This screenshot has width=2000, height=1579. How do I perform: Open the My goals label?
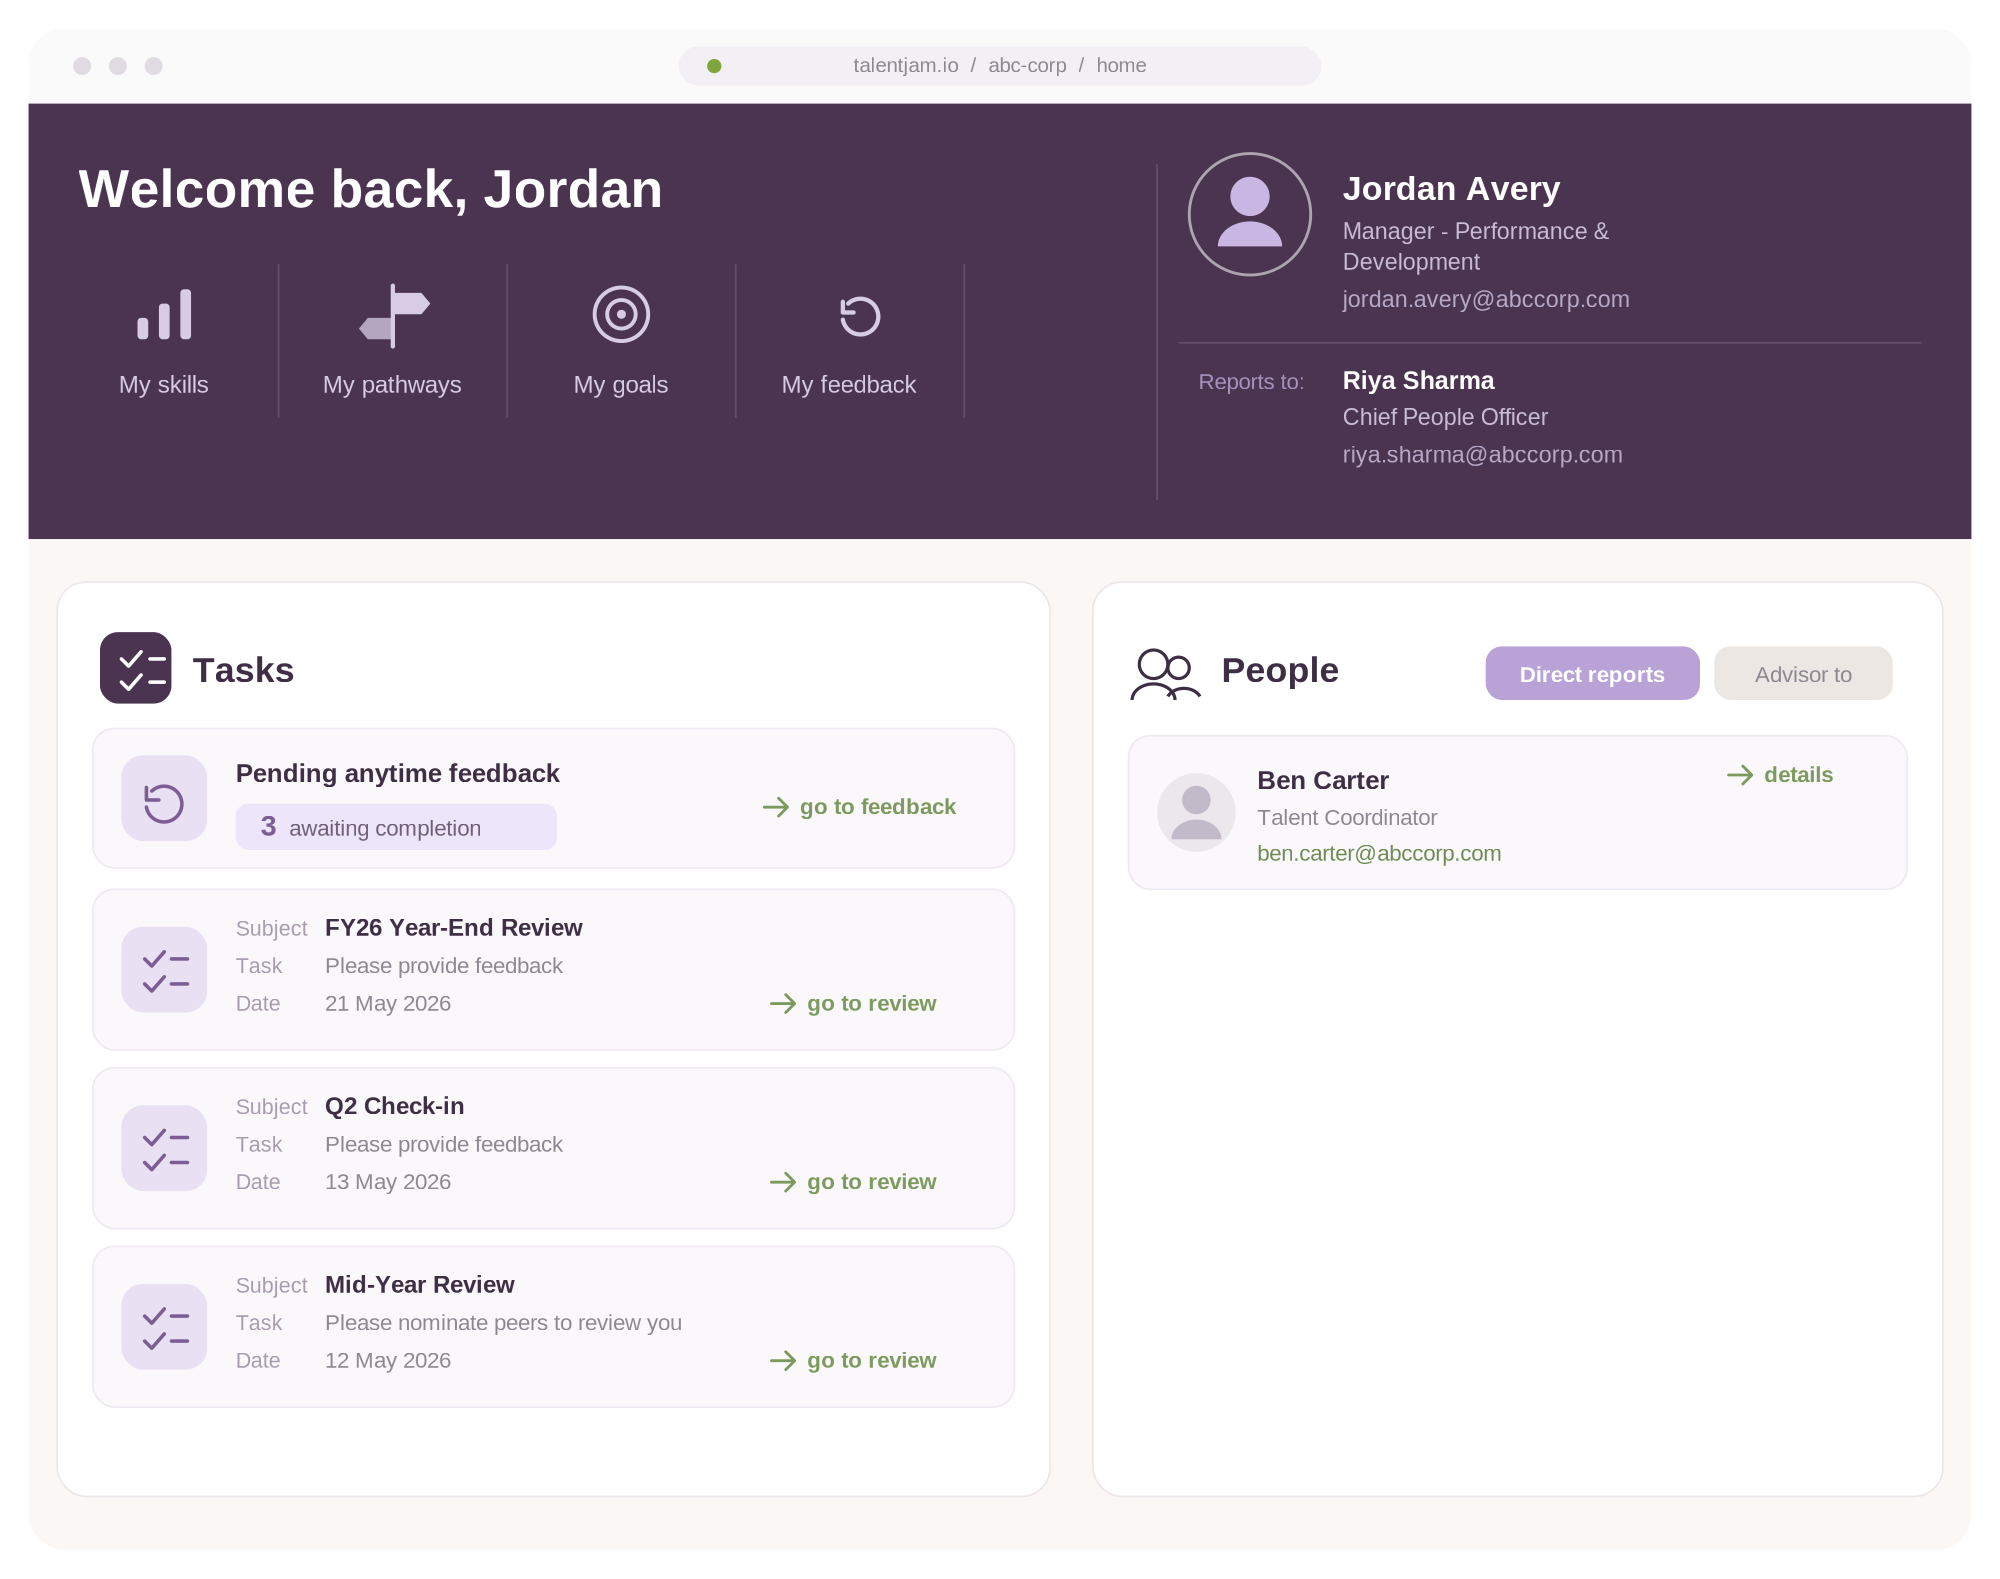pos(621,385)
